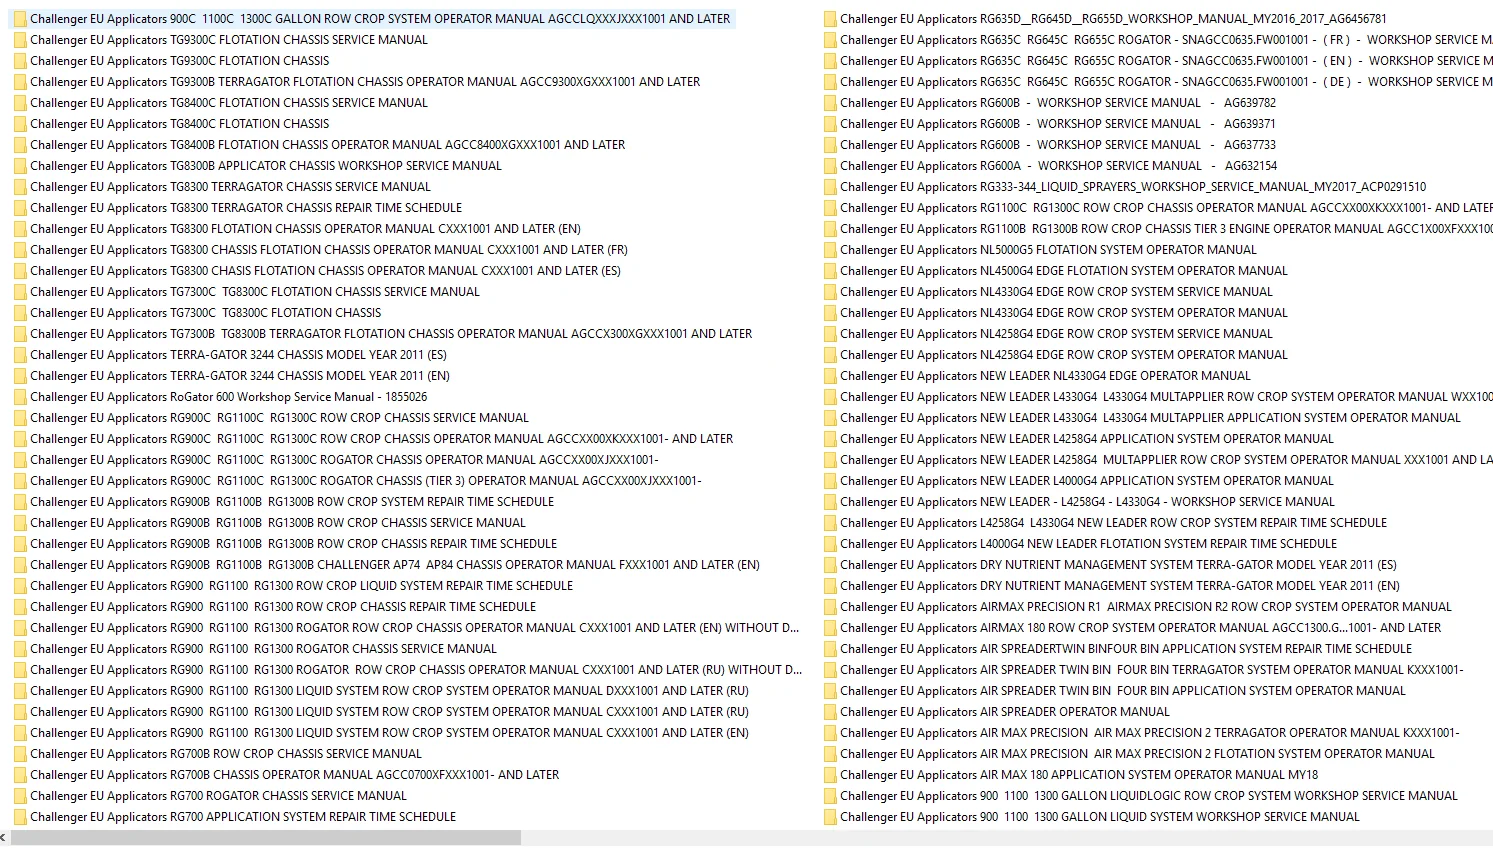Select 'AIR SPREADERTWIN BINFOUR BIN APPLICATION SYSTEM REPAIR' name
Image resolution: width=1493 pixels, height=865 pixels.
1126,649
